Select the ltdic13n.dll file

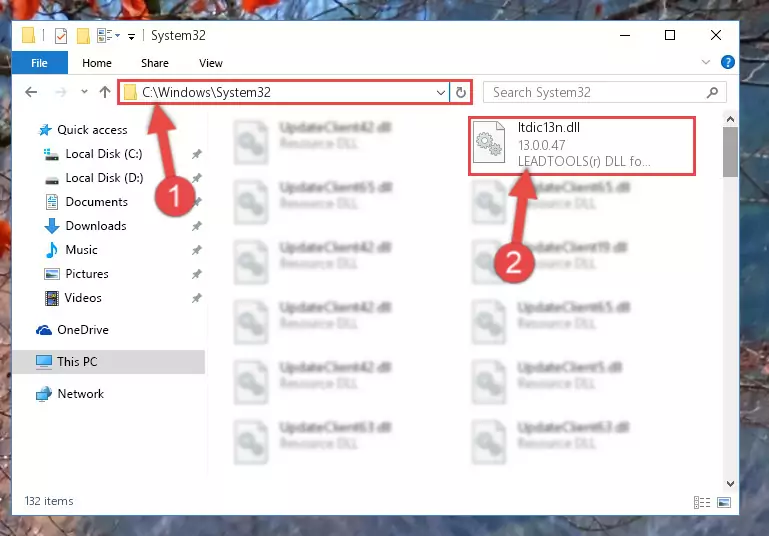(x=582, y=146)
